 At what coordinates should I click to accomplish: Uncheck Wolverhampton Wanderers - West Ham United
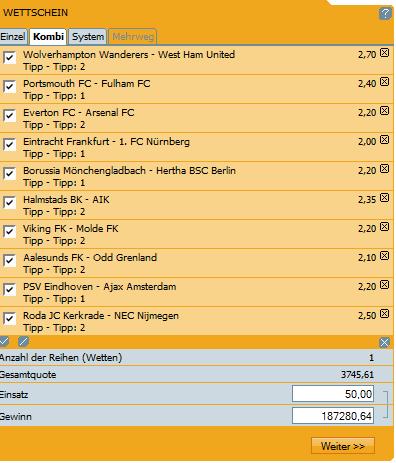click(10, 57)
